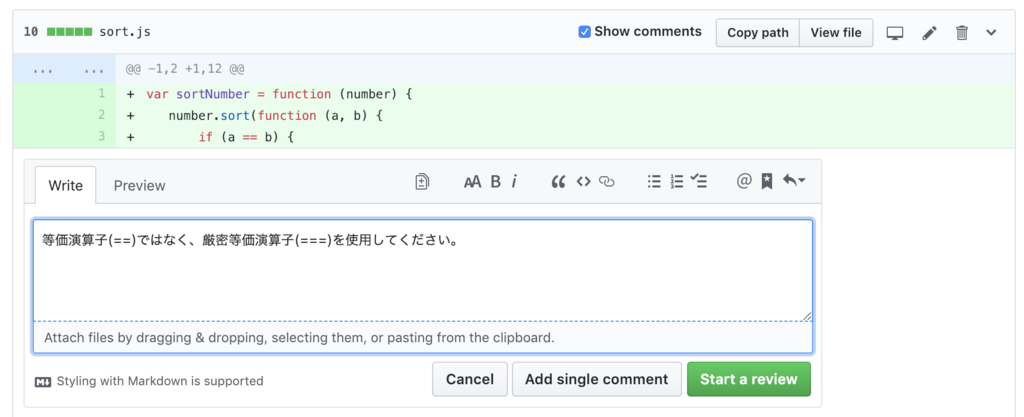Apply bold formatting to comment

495,182
